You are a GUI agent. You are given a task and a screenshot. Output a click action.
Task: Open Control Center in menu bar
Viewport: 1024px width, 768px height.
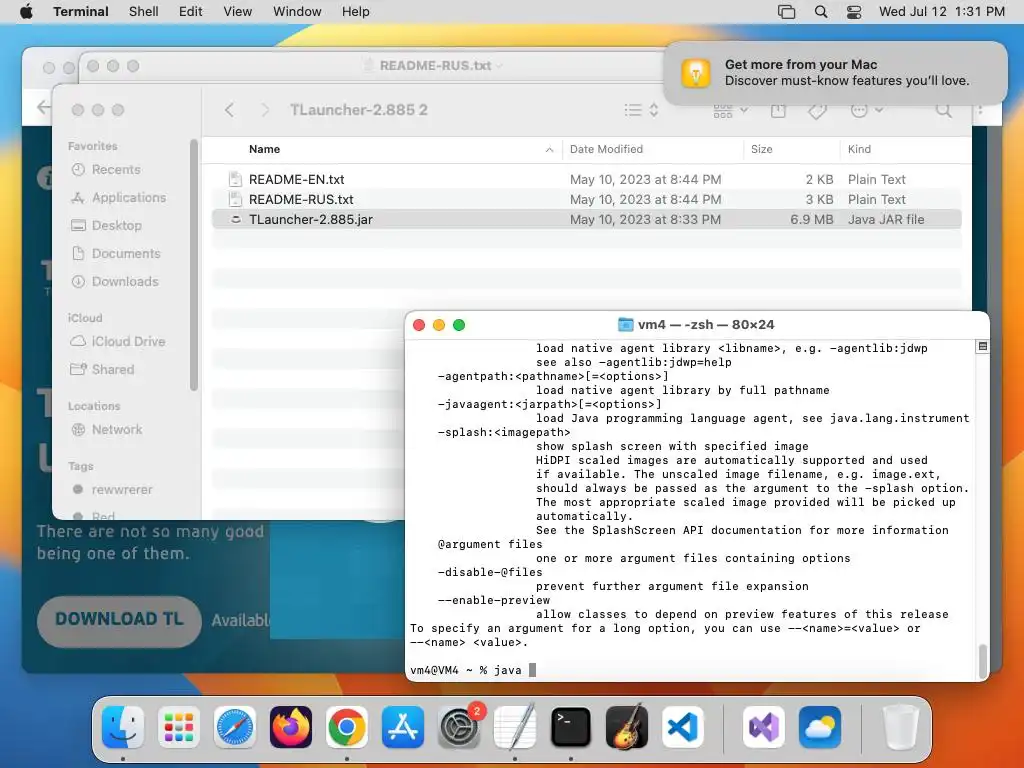[x=854, y=12]
